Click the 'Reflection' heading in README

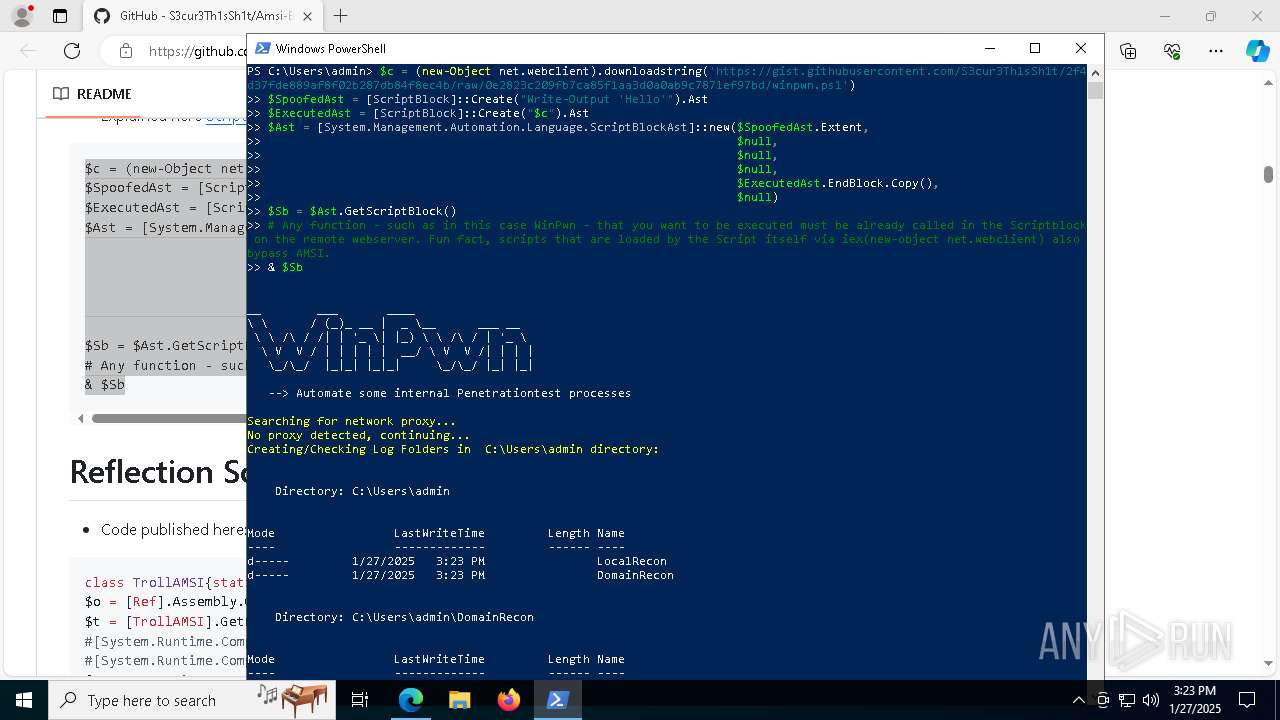pyautogui.click(x=156, y=472)
